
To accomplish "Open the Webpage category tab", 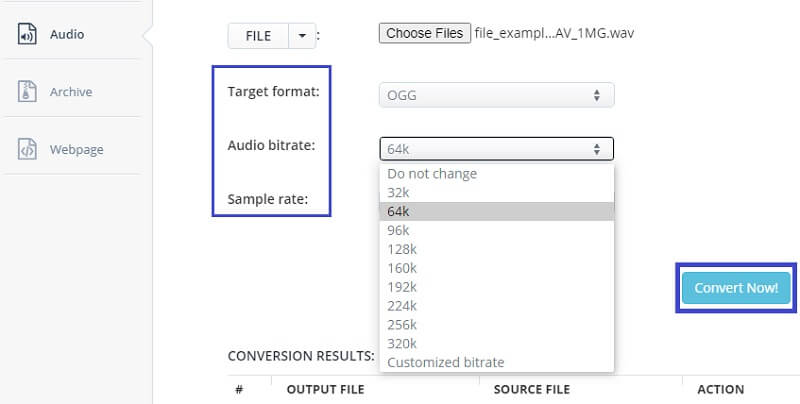I will click(x=76, y=150).
